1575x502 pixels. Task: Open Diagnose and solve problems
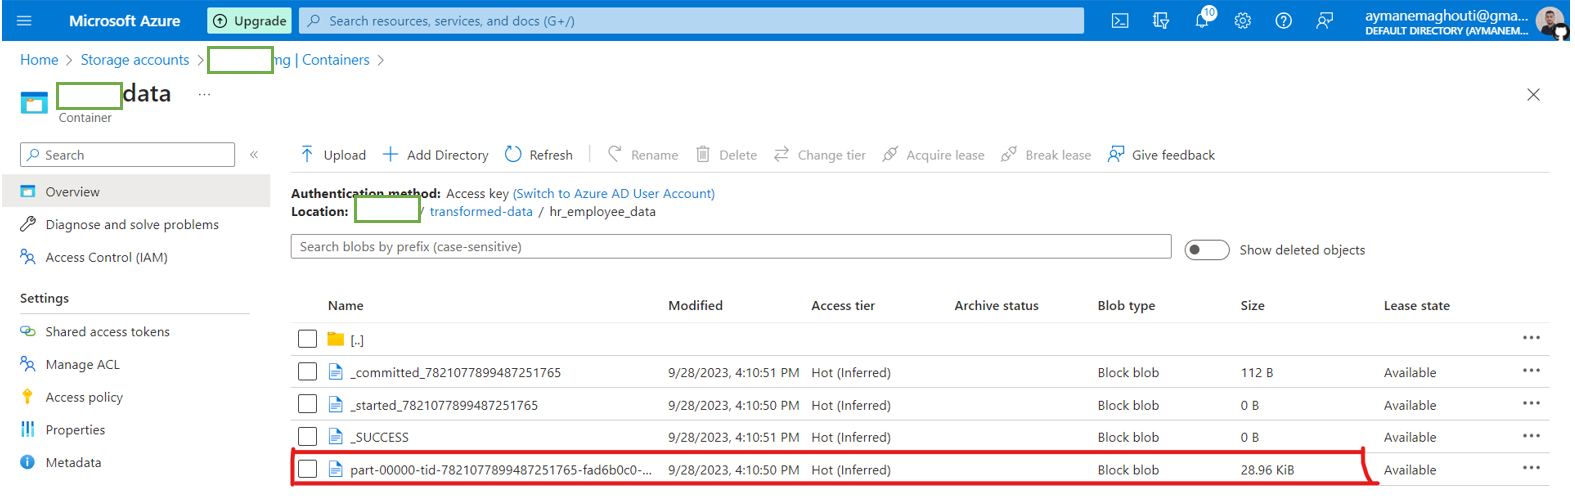(x=132, y=225)
